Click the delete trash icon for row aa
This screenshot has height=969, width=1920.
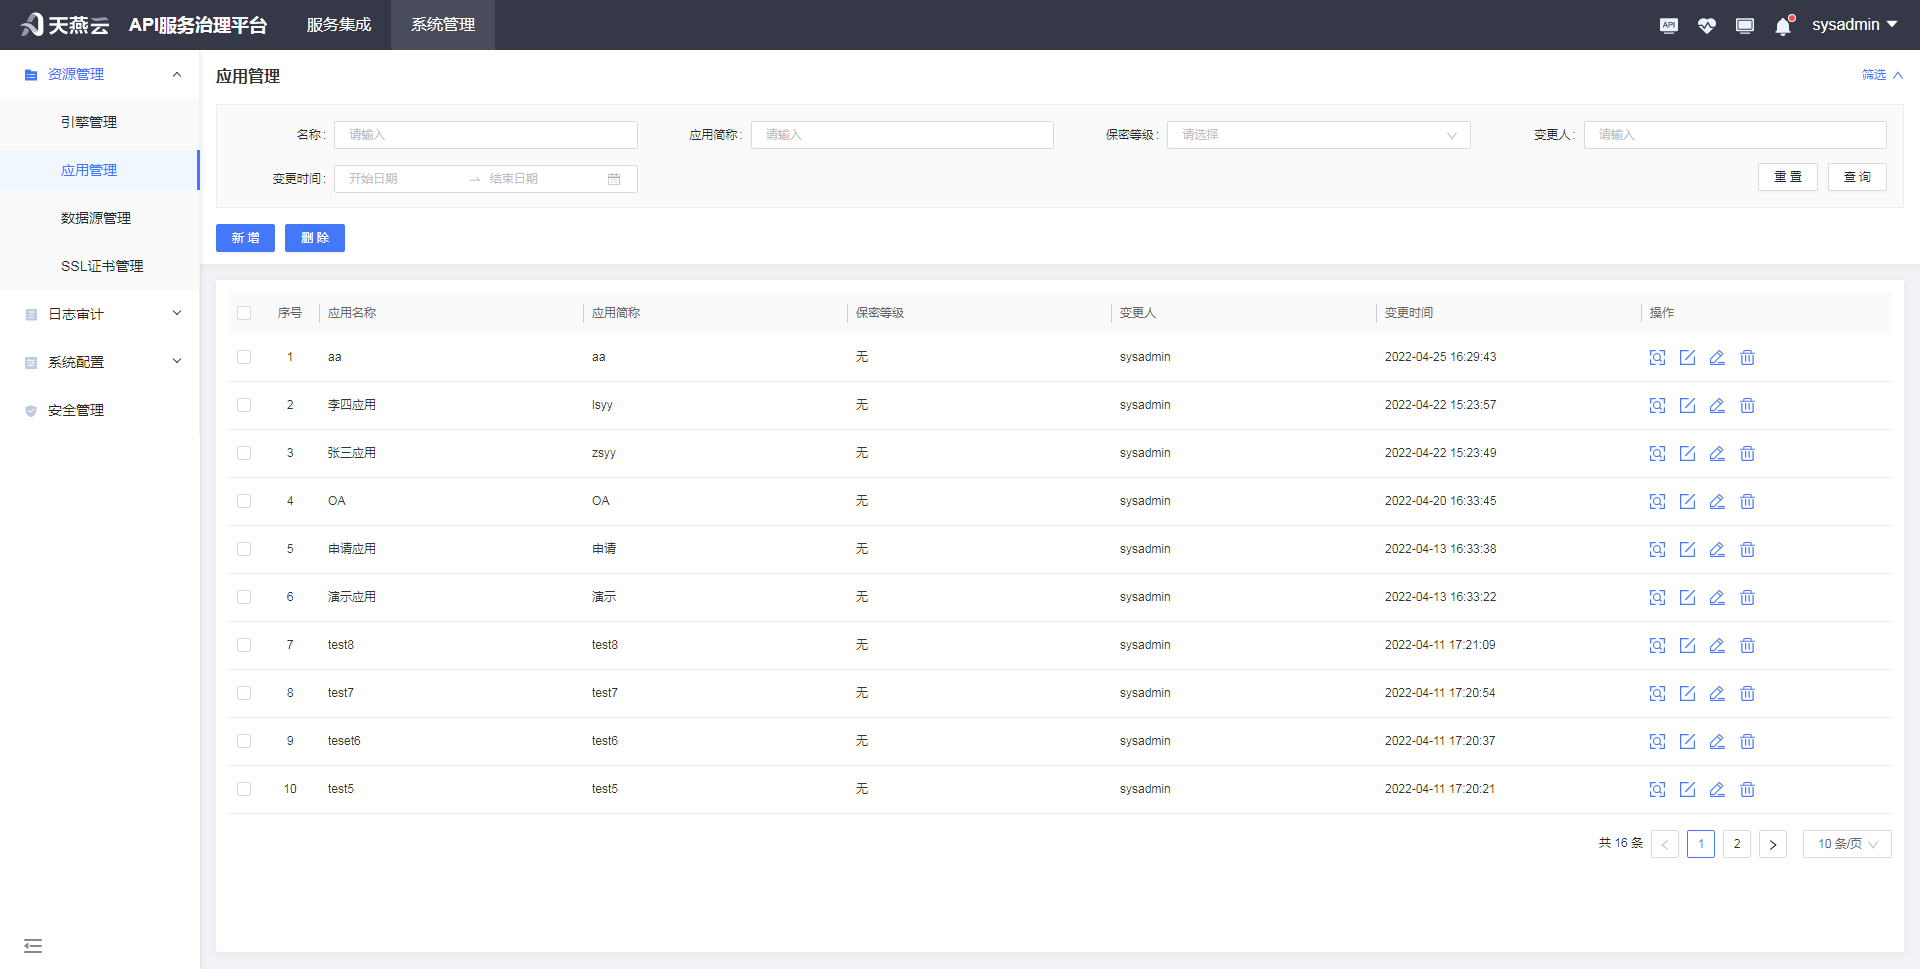pyautogui.click(x=1747, y=357)
